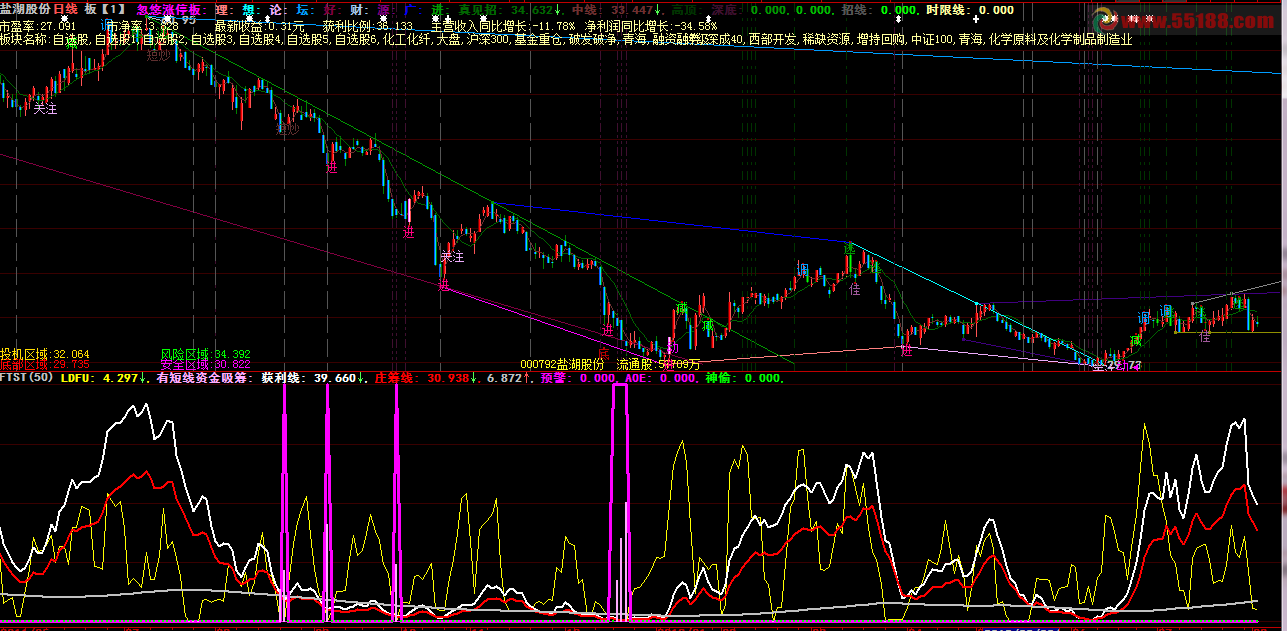Click the 中证100 sector name
The height and width of the screenshot is (631, 1287).
point(931,40)
